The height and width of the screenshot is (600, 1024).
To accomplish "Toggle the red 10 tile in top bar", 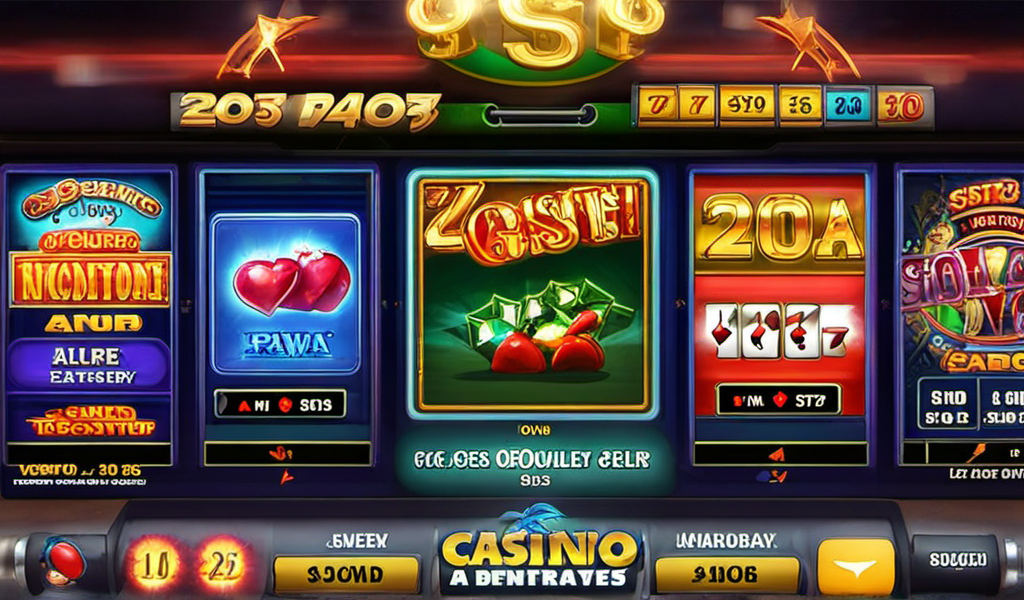I will (901, 106).
